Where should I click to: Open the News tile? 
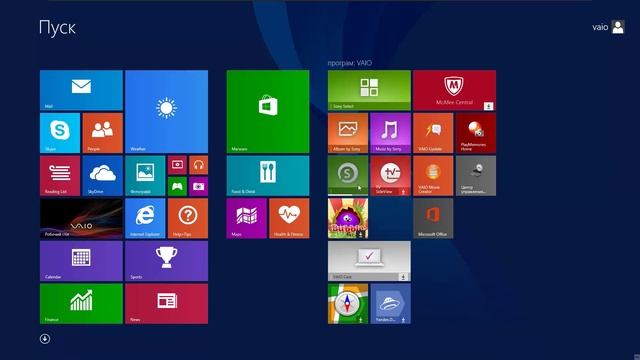pyautogui.click(x=167, y=304)
